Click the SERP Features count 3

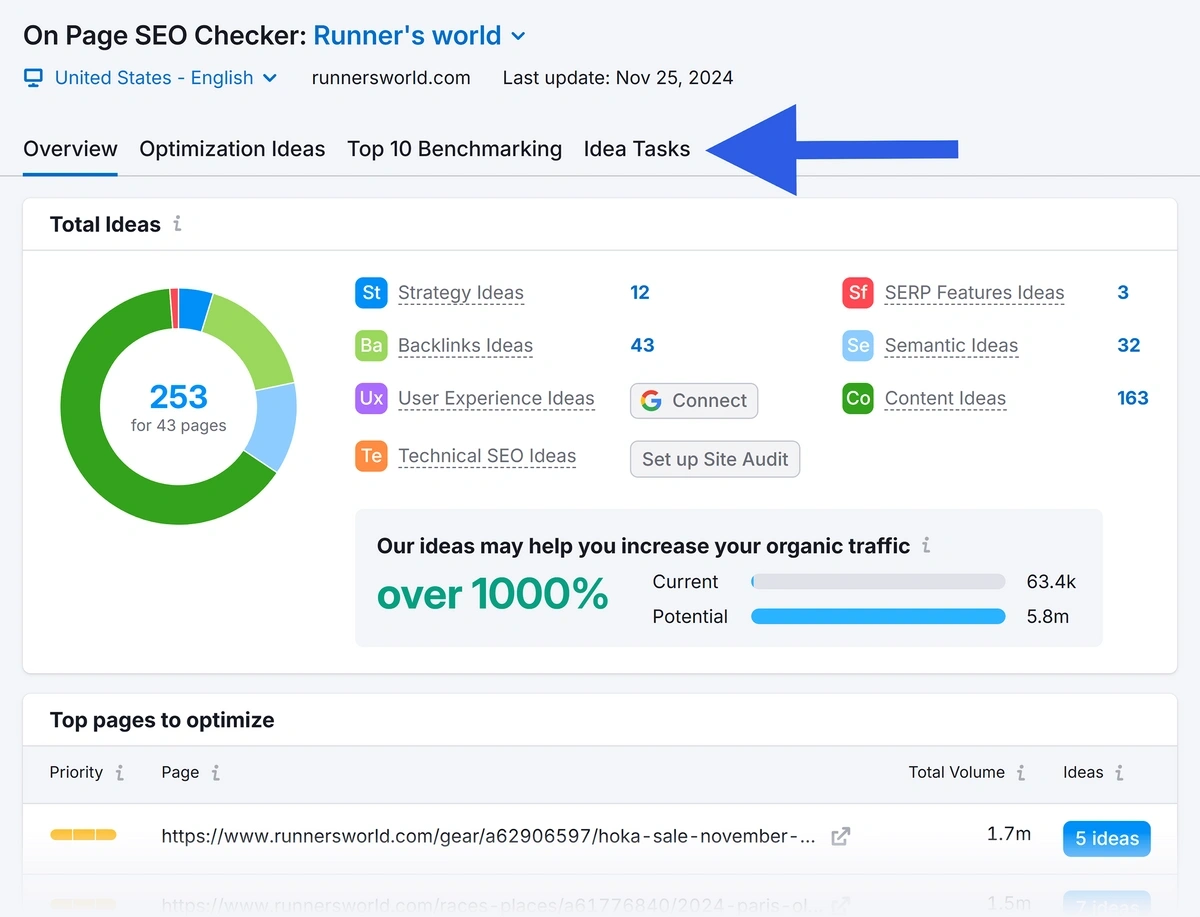1123,293
